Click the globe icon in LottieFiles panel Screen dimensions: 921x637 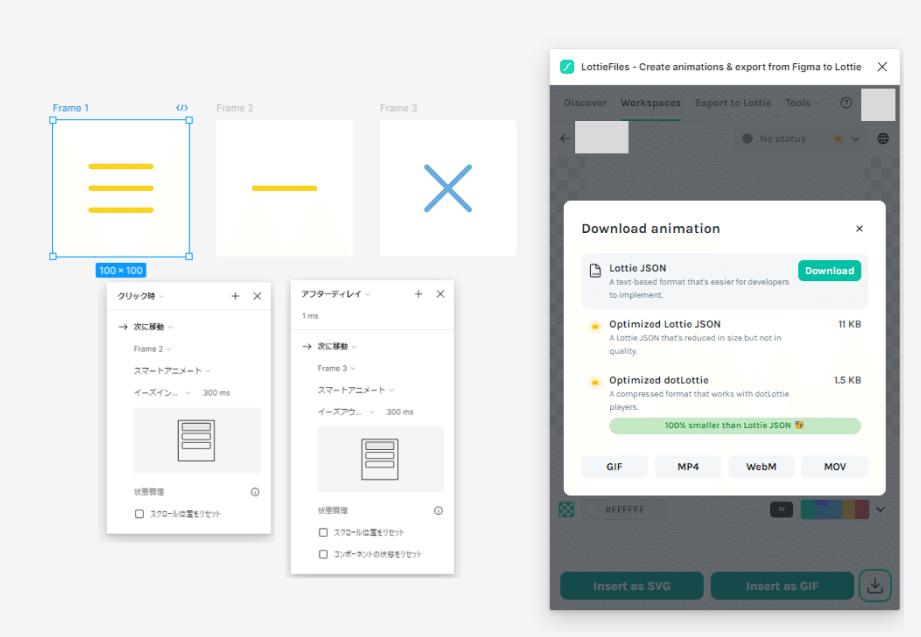[x=883, y=139]
